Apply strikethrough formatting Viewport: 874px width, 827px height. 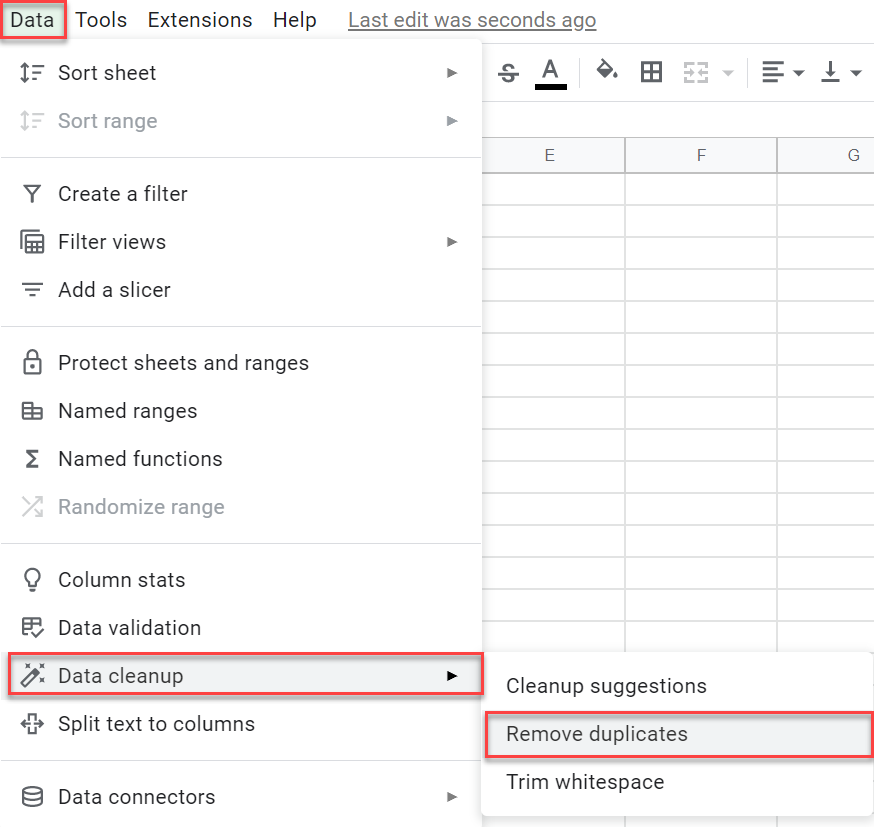click(x=509, y=72)
